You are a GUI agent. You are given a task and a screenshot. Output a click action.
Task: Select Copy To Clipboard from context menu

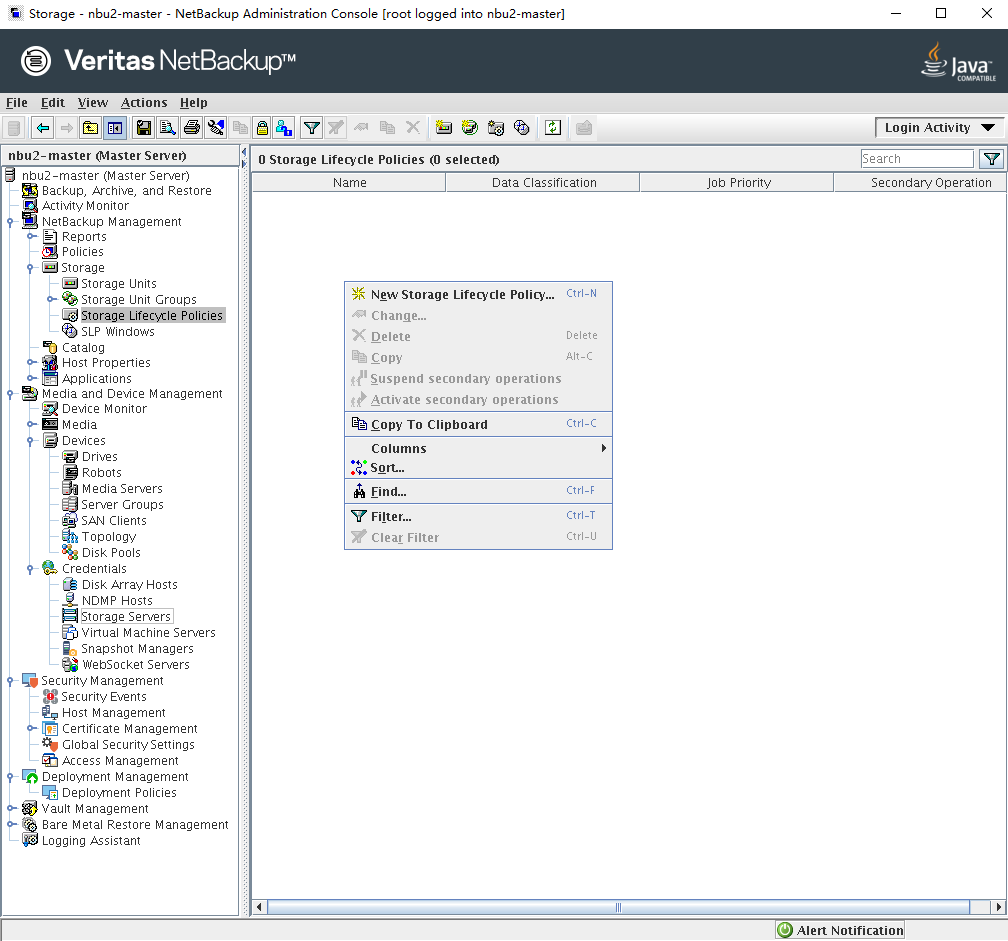429,425
